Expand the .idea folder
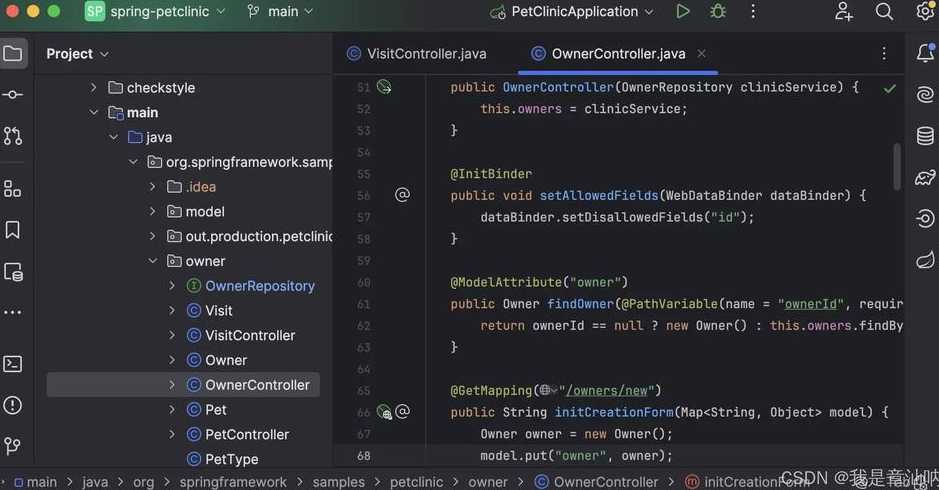The image size is (939, 490). click(x=153, y=187)
